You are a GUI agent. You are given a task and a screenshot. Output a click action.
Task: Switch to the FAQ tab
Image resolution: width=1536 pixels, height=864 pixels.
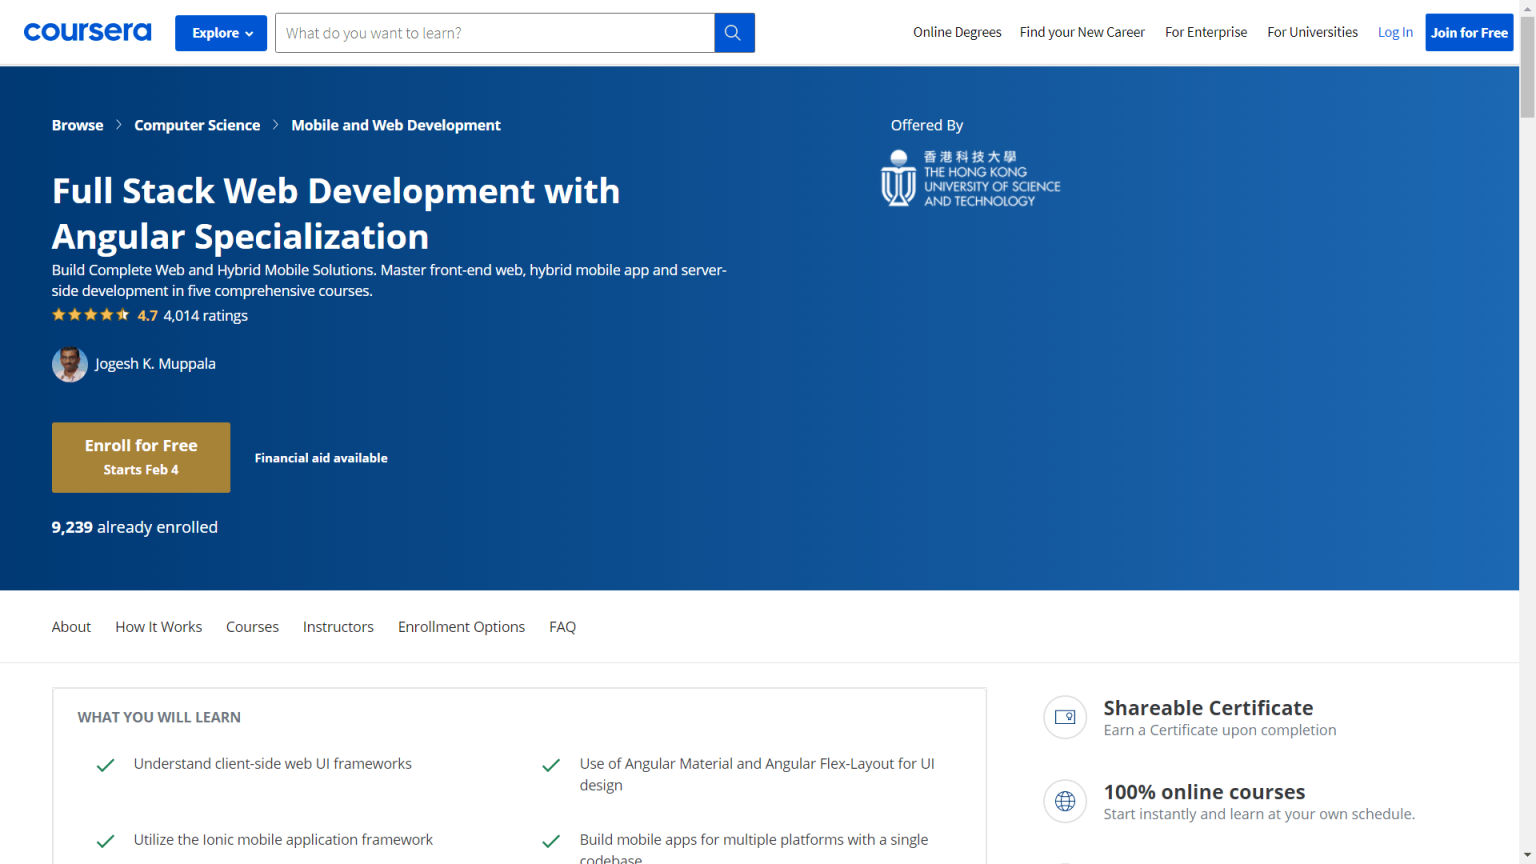click(x=562, y=626)
